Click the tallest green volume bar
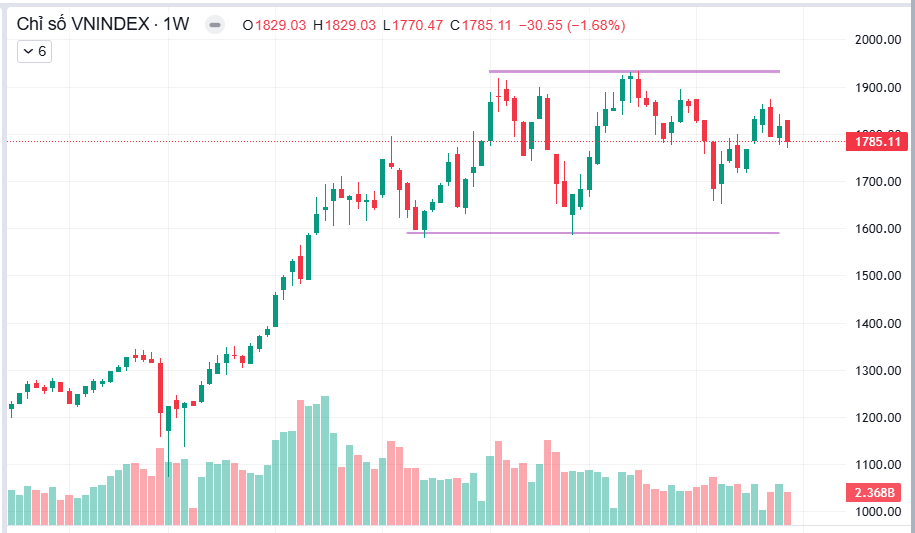Screen dimensions: 915x533 [x=325, y=461]
